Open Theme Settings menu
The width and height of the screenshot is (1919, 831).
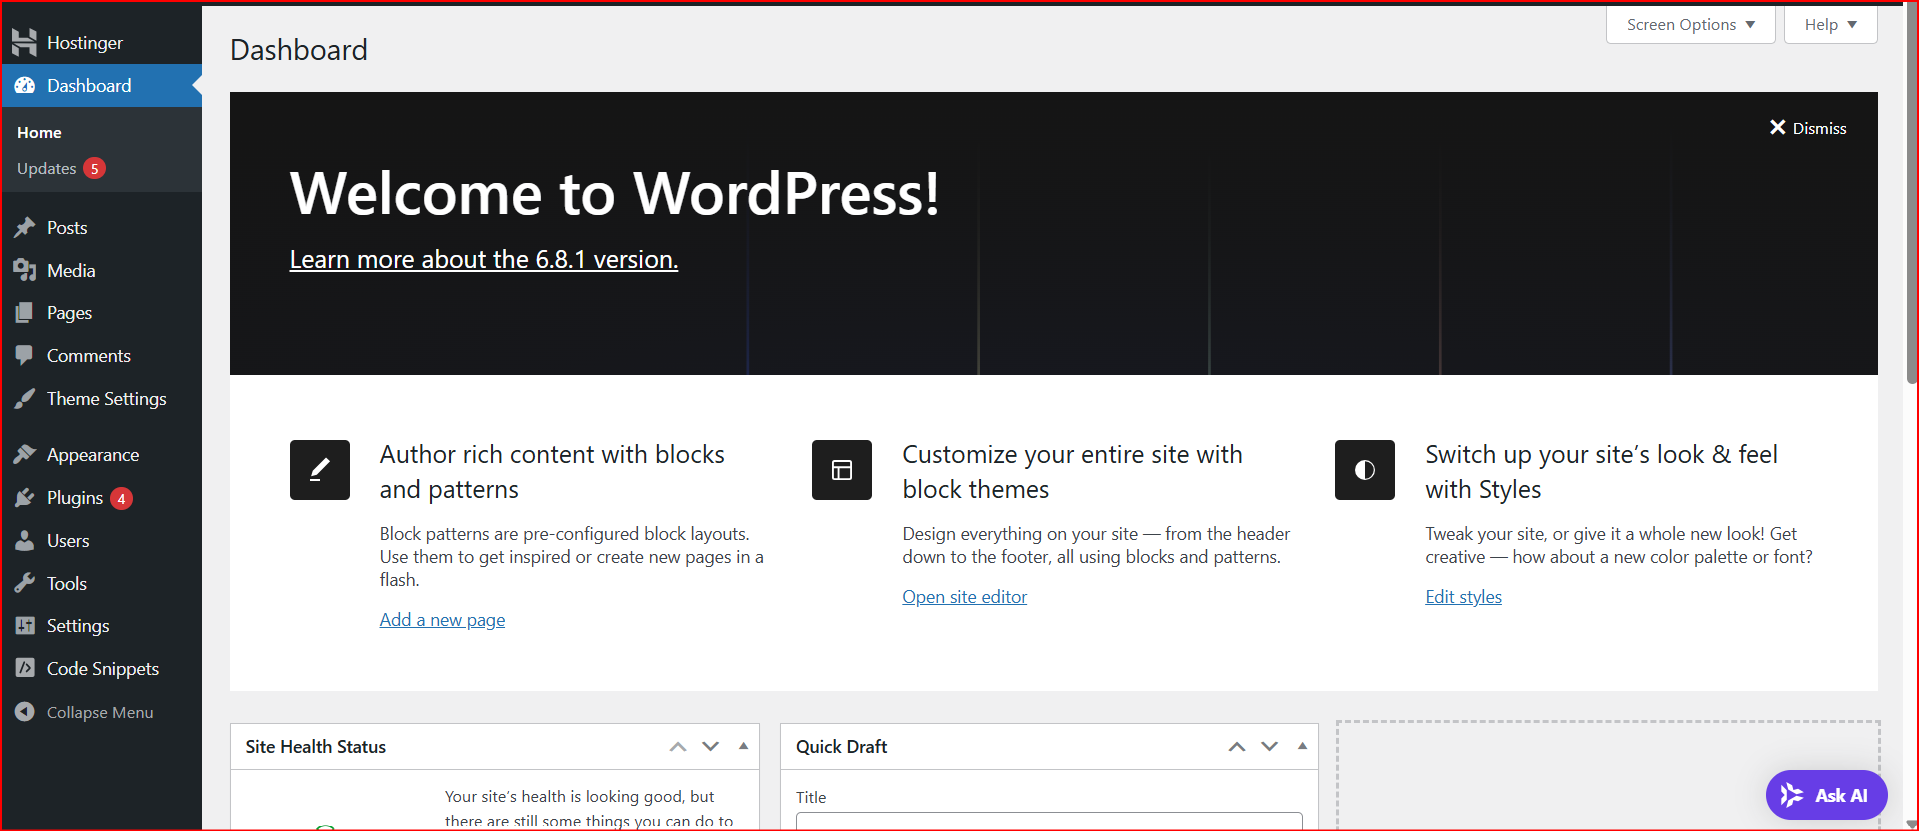(x=101, y=399)
